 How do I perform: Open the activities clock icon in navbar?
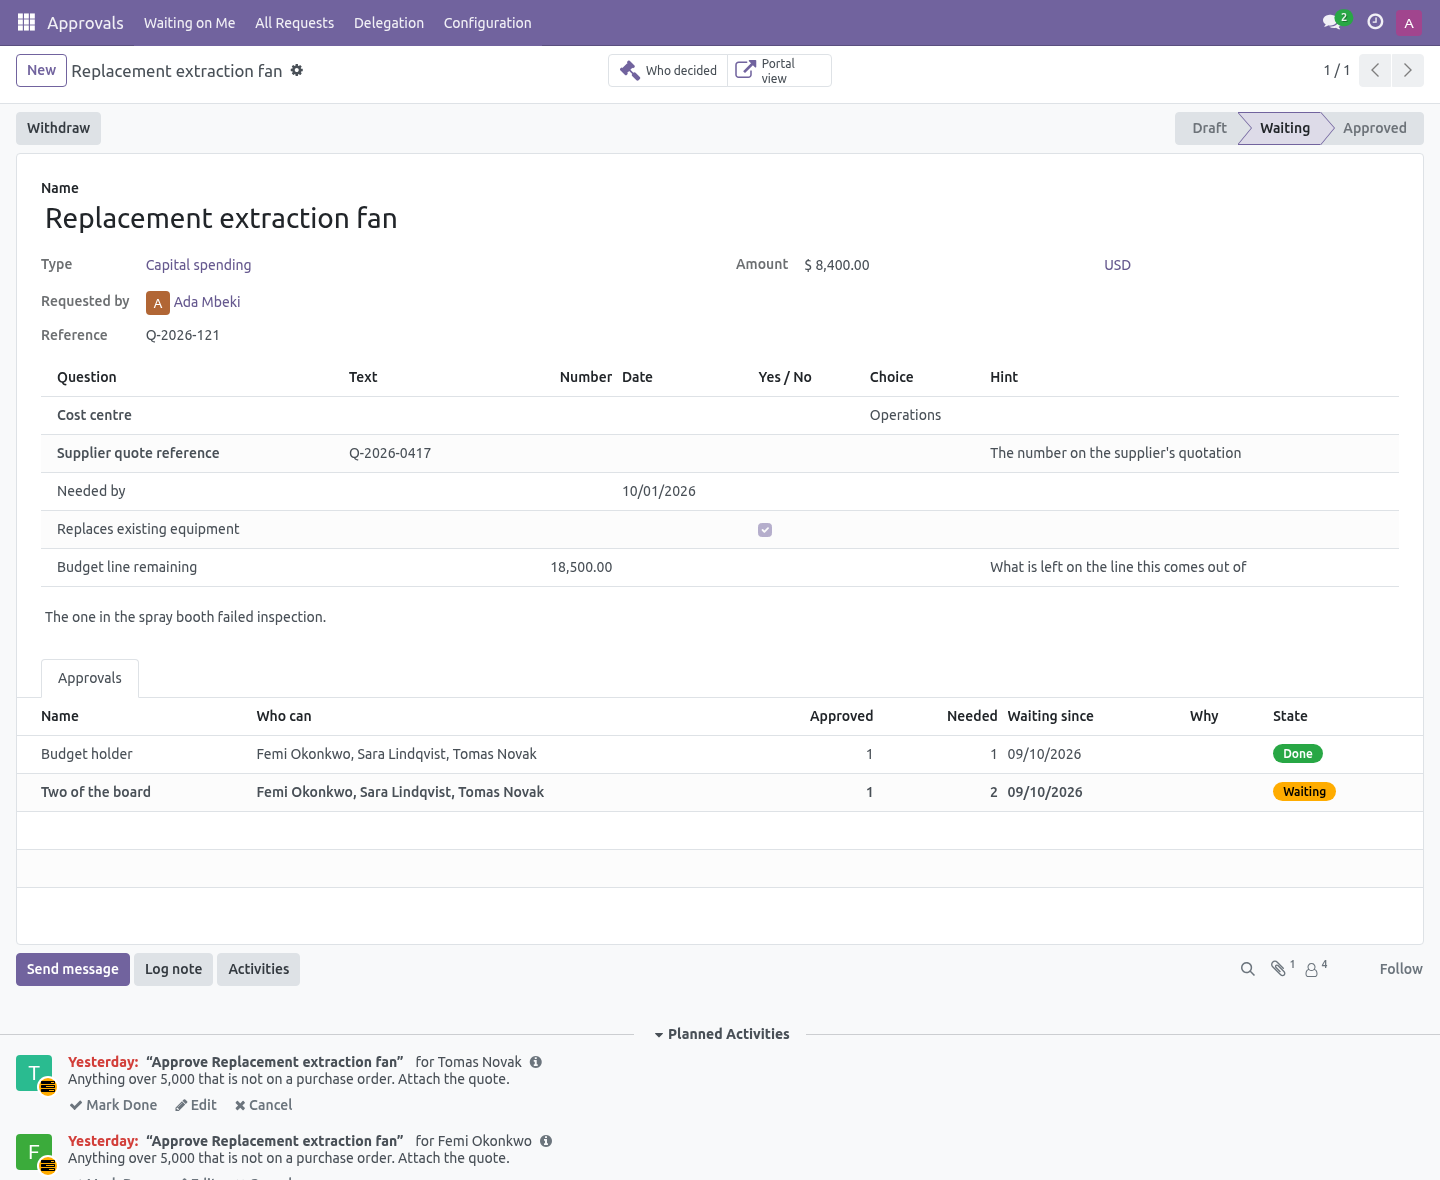coord(1375,22)
